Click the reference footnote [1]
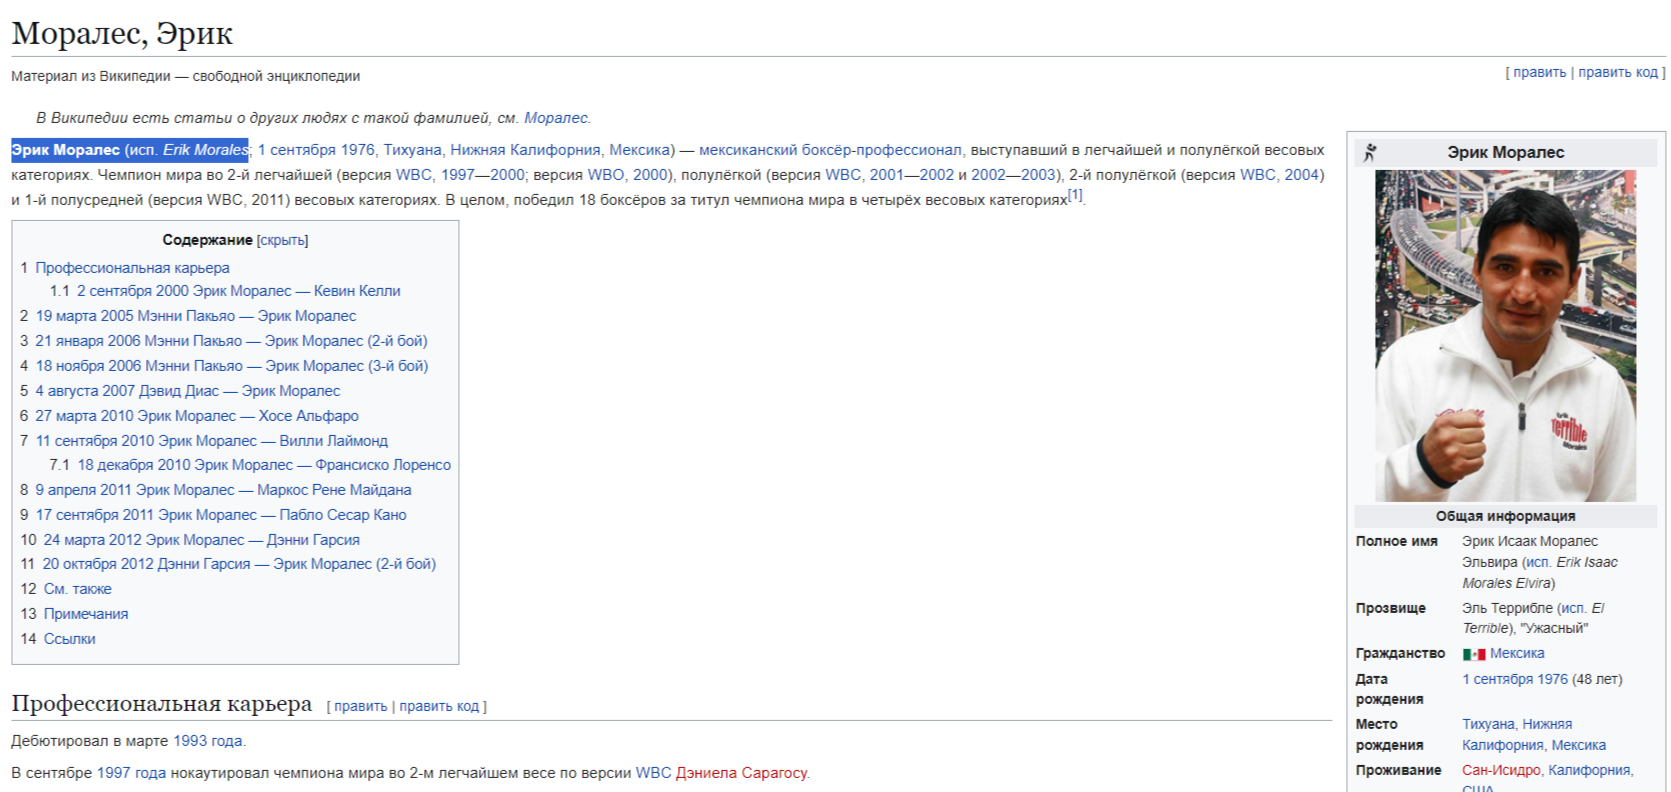The image size is (1671, 792). tap(1075, 195)
